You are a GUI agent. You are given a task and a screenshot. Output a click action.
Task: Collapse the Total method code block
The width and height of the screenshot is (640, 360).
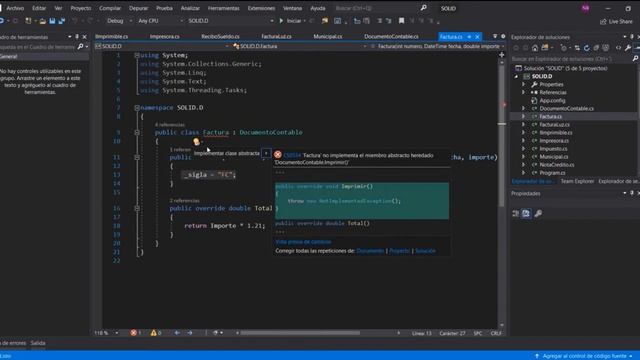click(137, 208)
